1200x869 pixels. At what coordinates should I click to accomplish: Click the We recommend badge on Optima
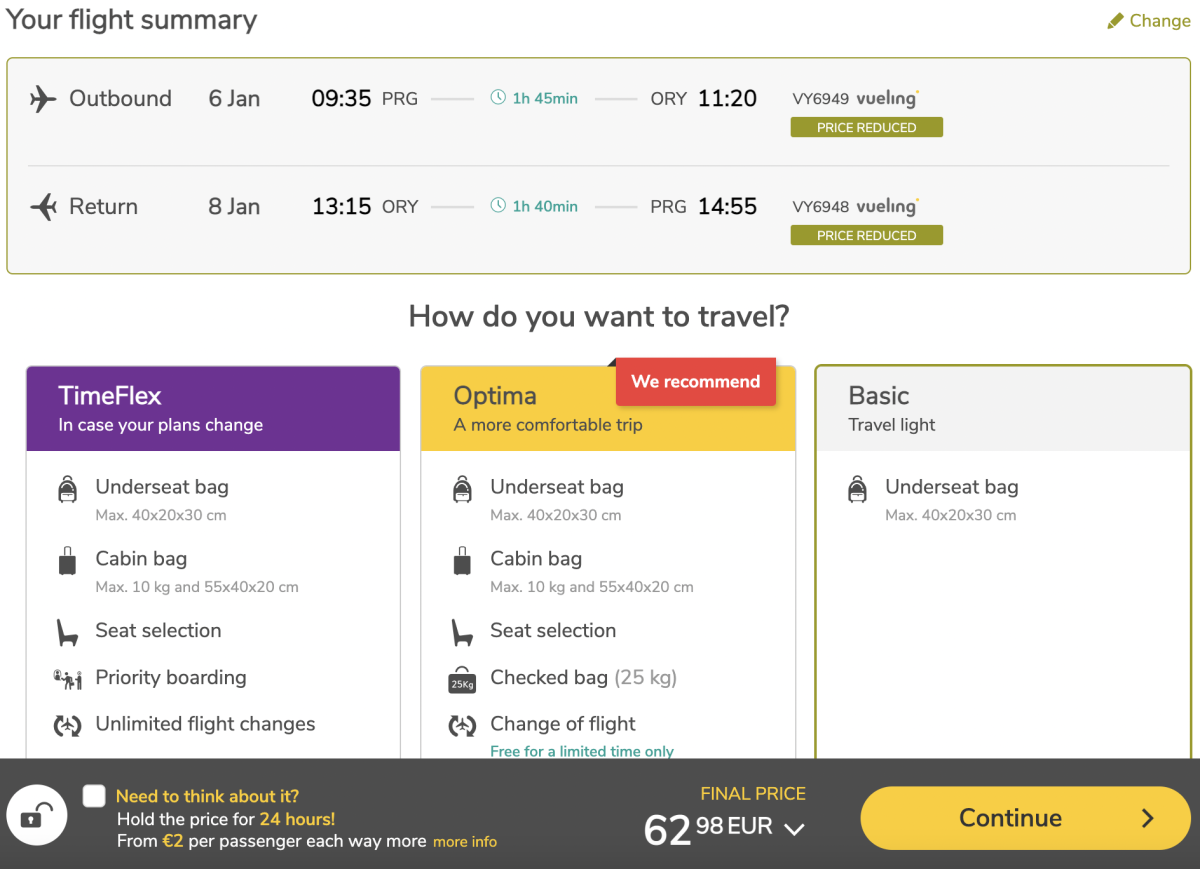(695, 382)
